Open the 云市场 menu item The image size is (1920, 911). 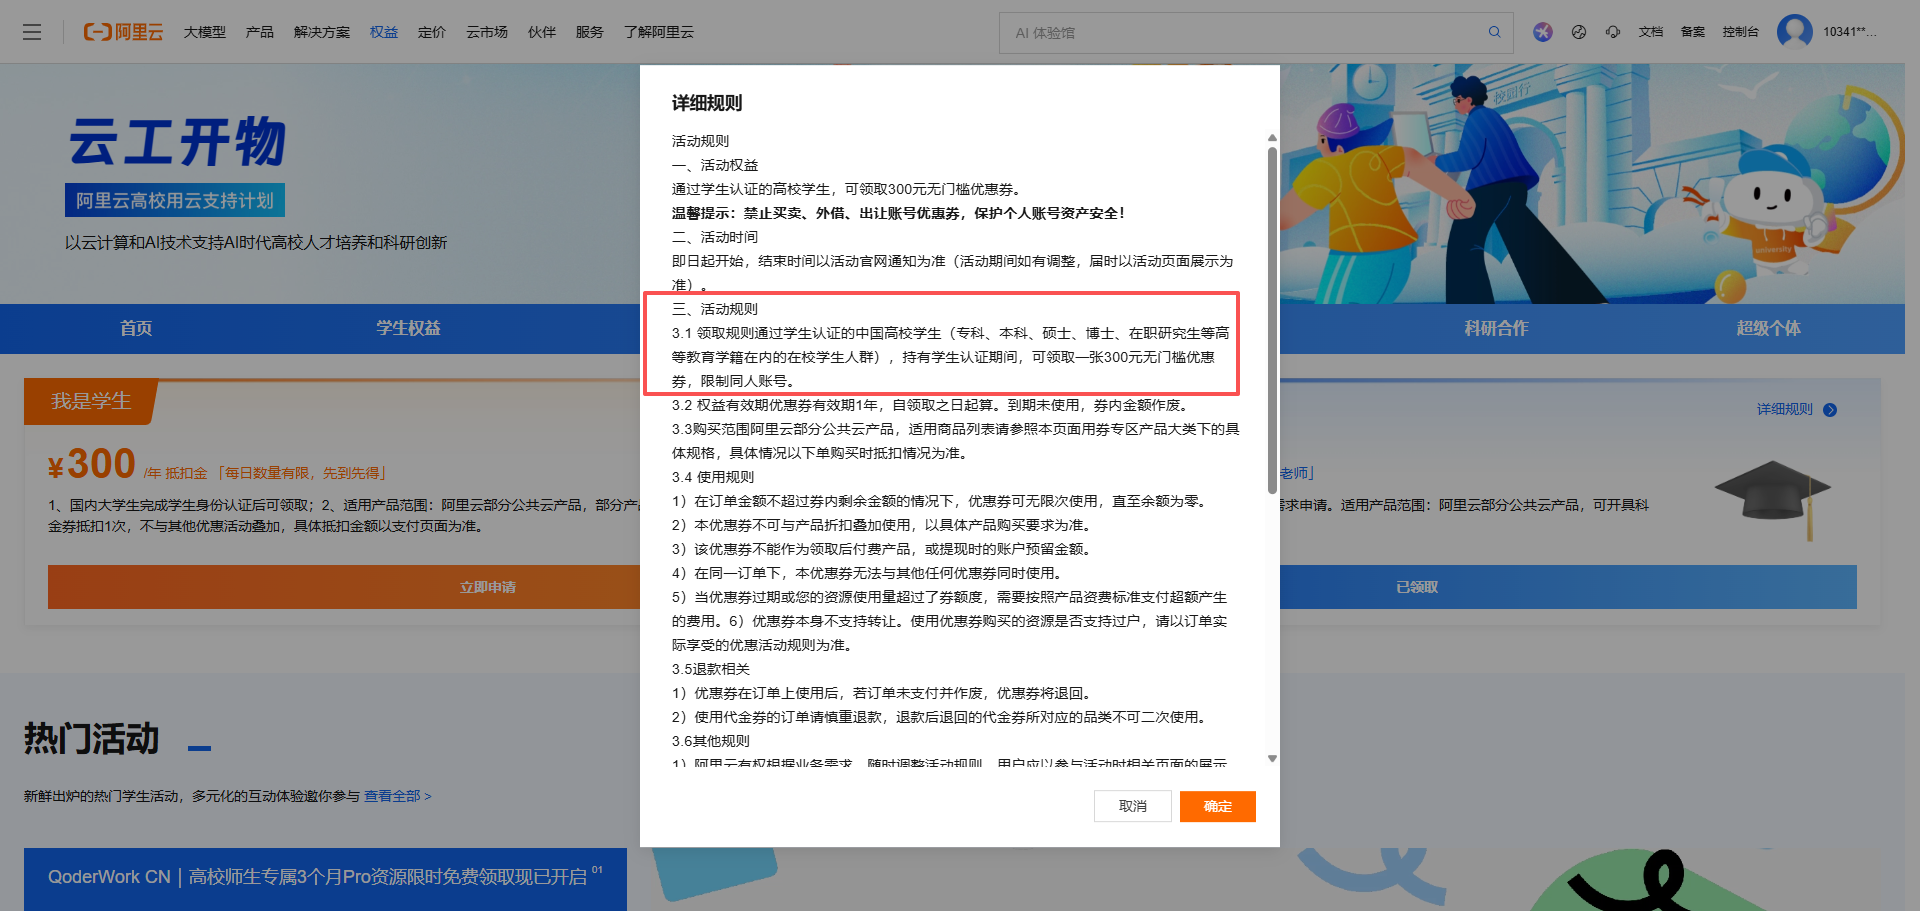tap(487, 32)
